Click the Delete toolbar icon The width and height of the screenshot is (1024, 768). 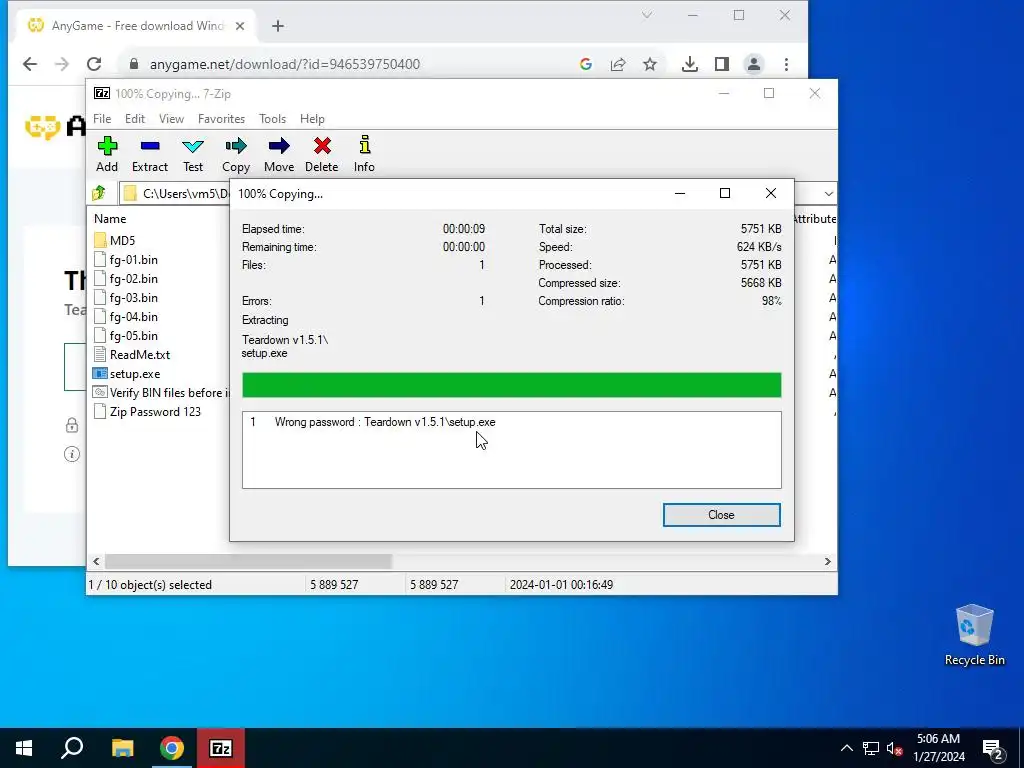click(x=321, y=155)
